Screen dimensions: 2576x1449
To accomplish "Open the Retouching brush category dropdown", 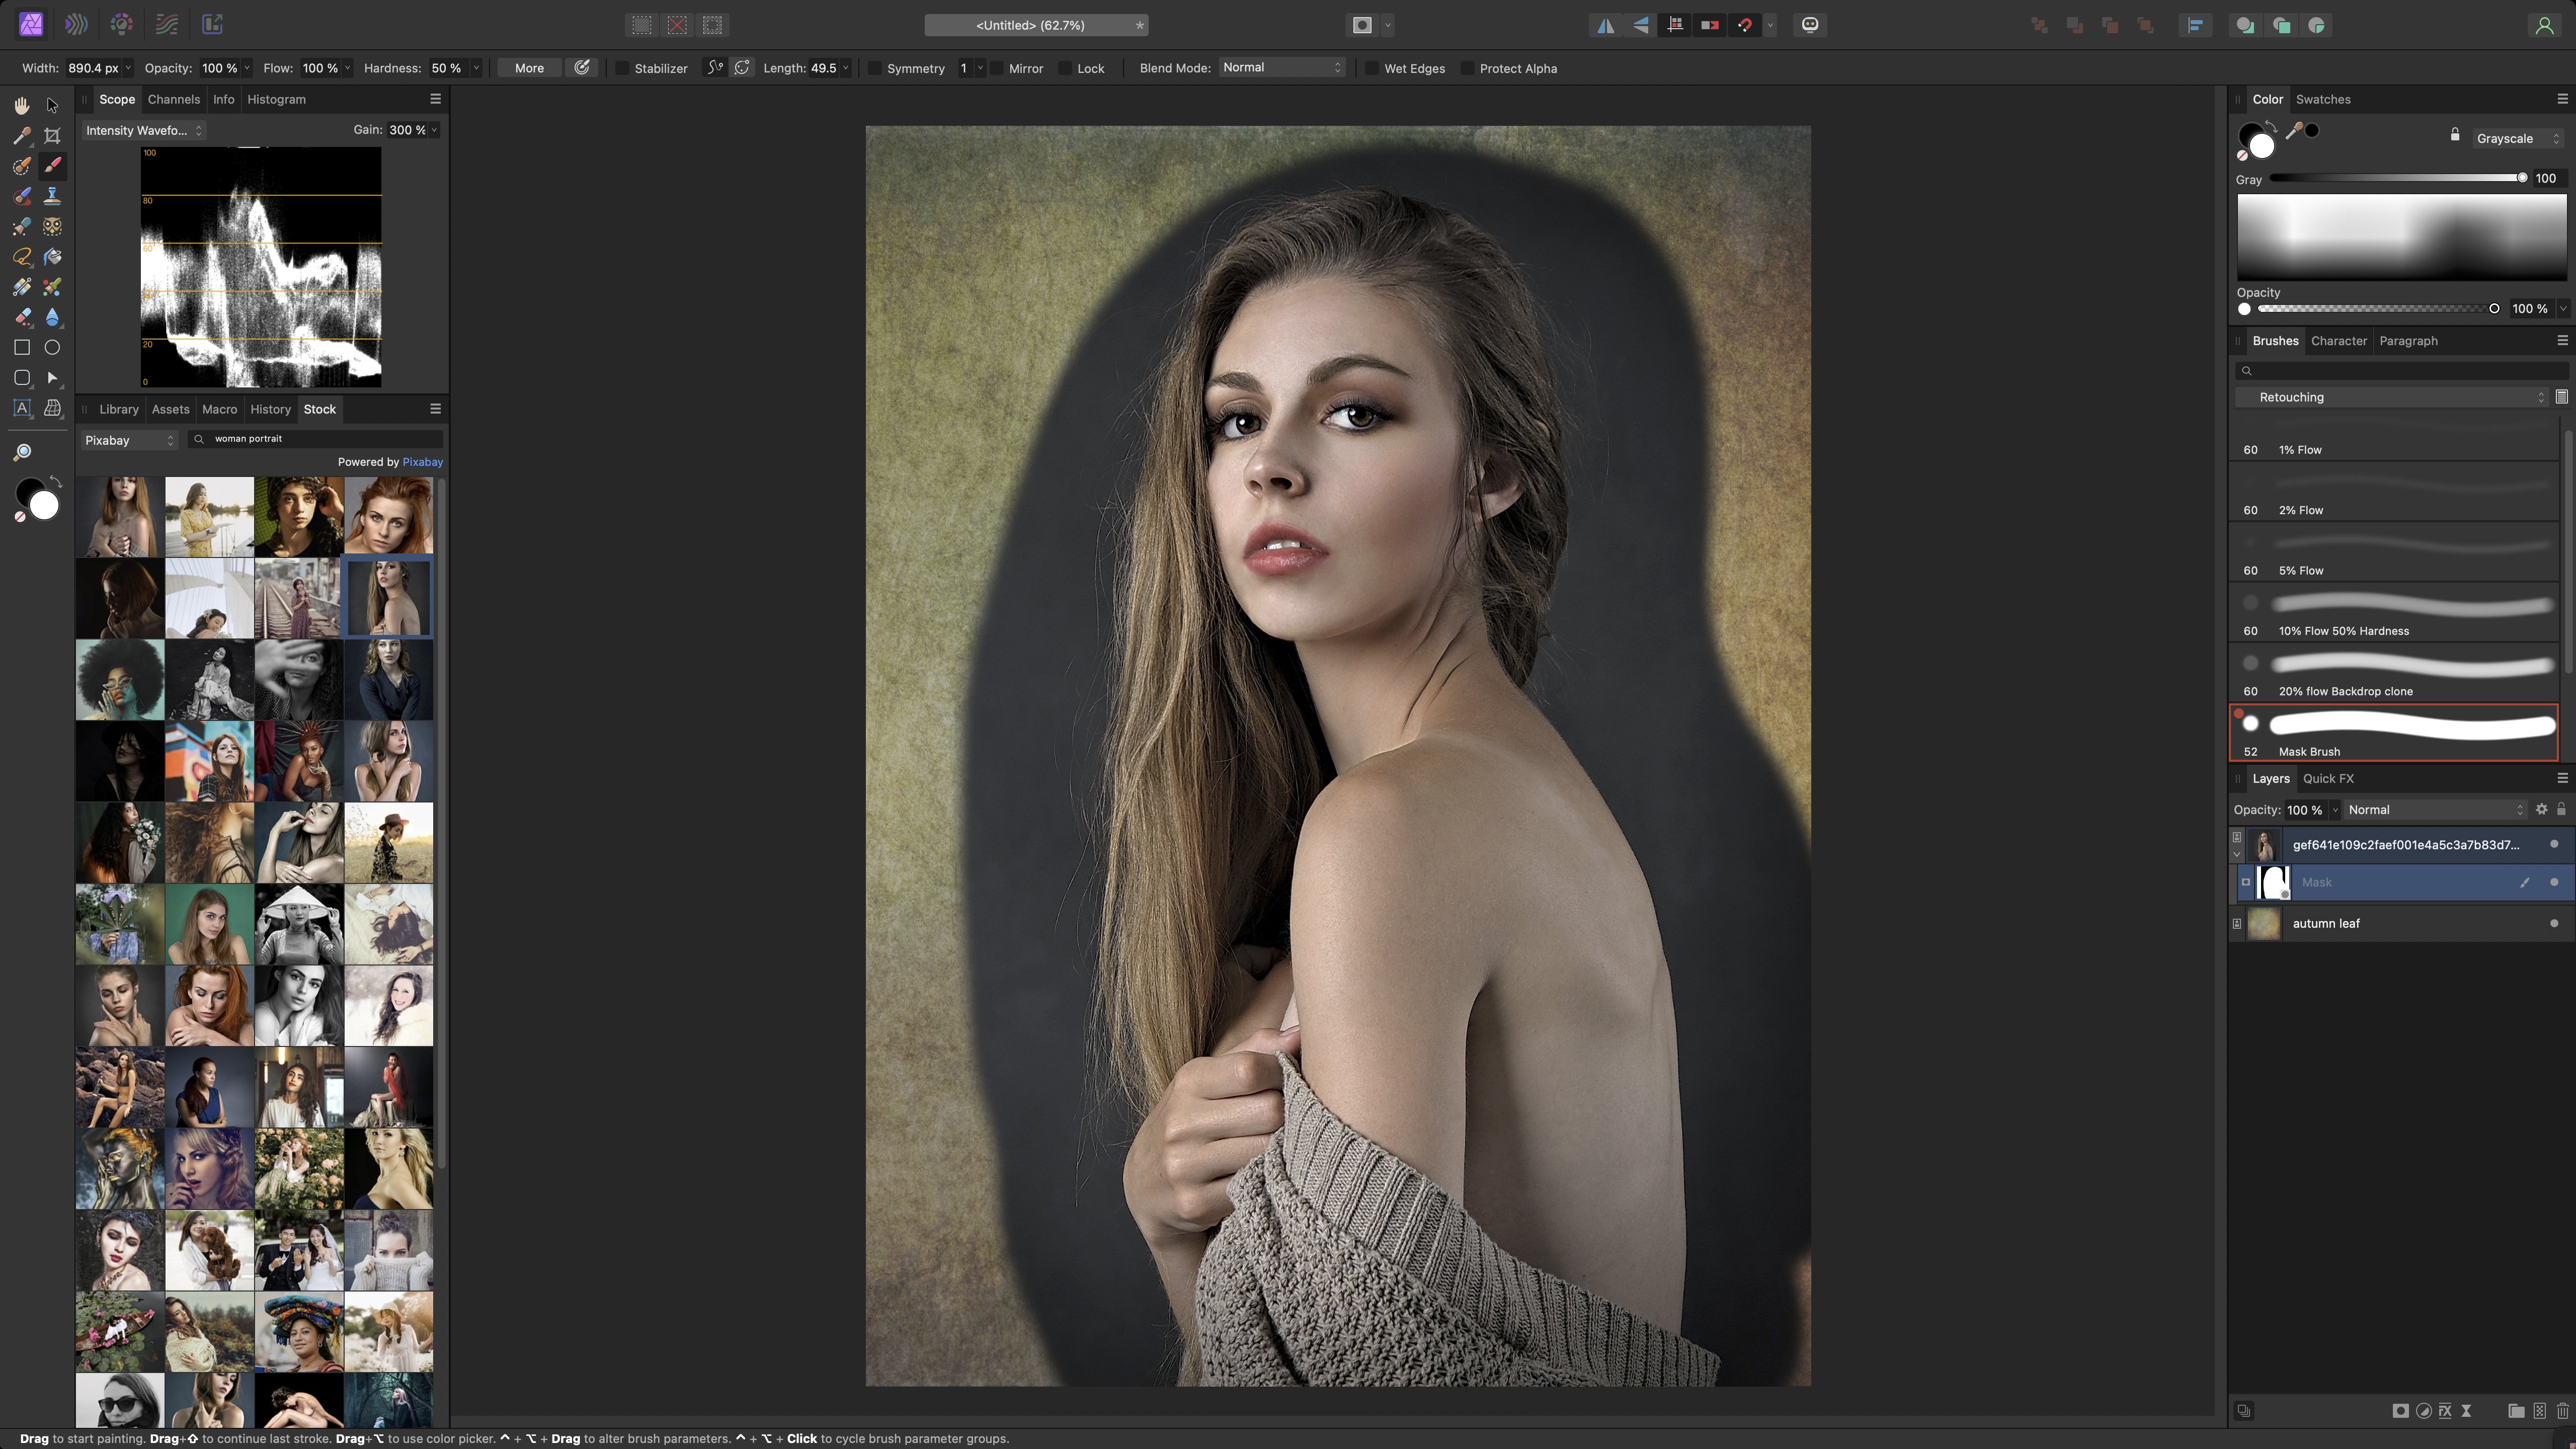I will pos(2393,397).
